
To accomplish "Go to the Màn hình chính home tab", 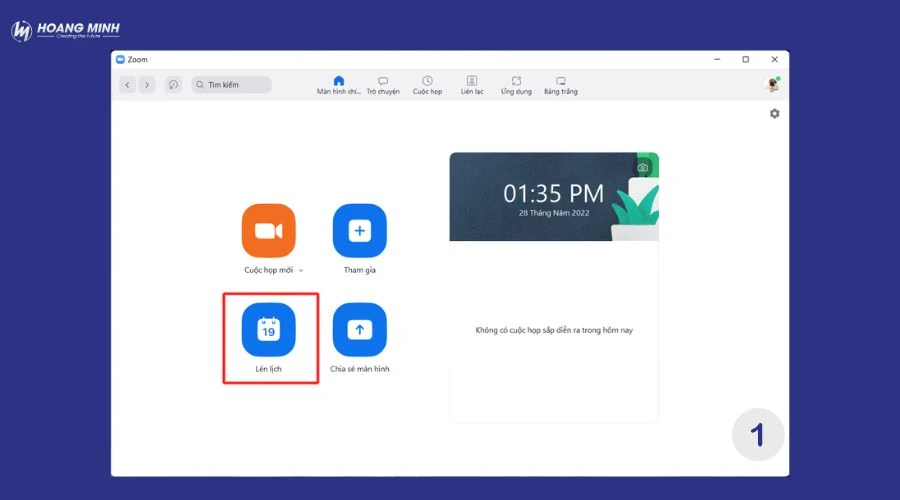I will (x=339, y=85).
